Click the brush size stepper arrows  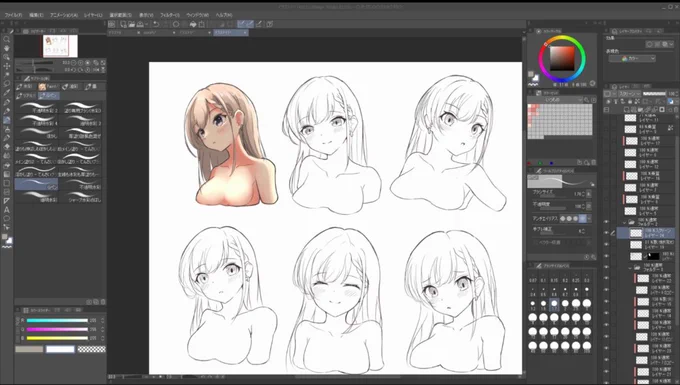click(x=583, y=194)
